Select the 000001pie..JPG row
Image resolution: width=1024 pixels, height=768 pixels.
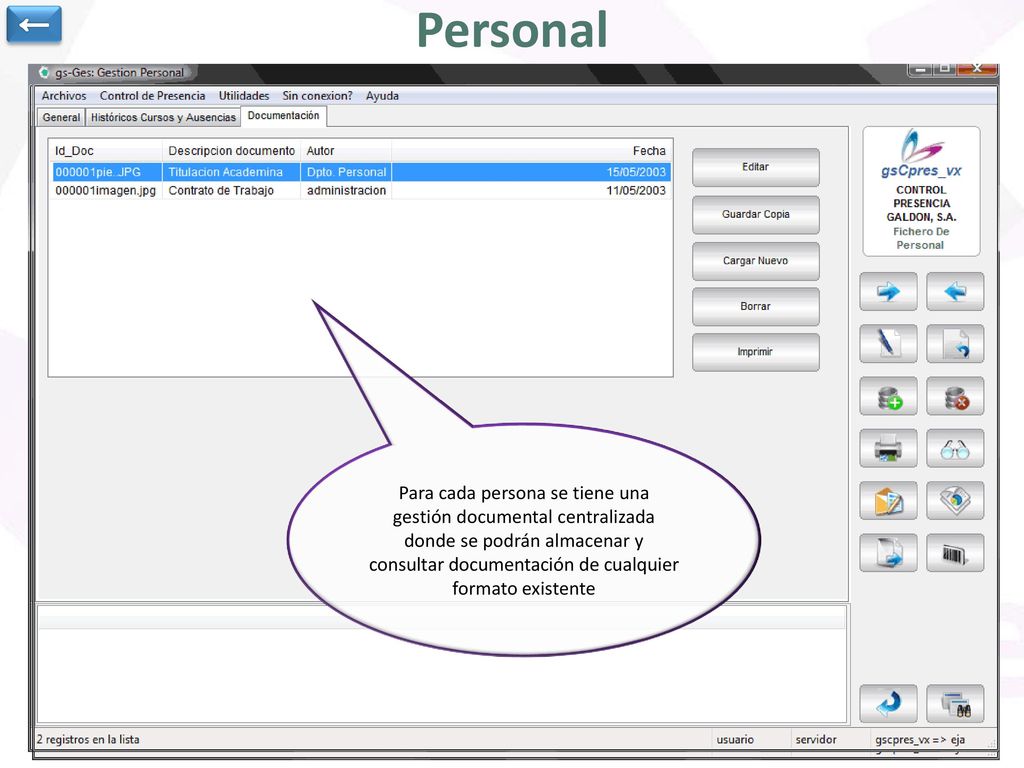pos(361,172)
